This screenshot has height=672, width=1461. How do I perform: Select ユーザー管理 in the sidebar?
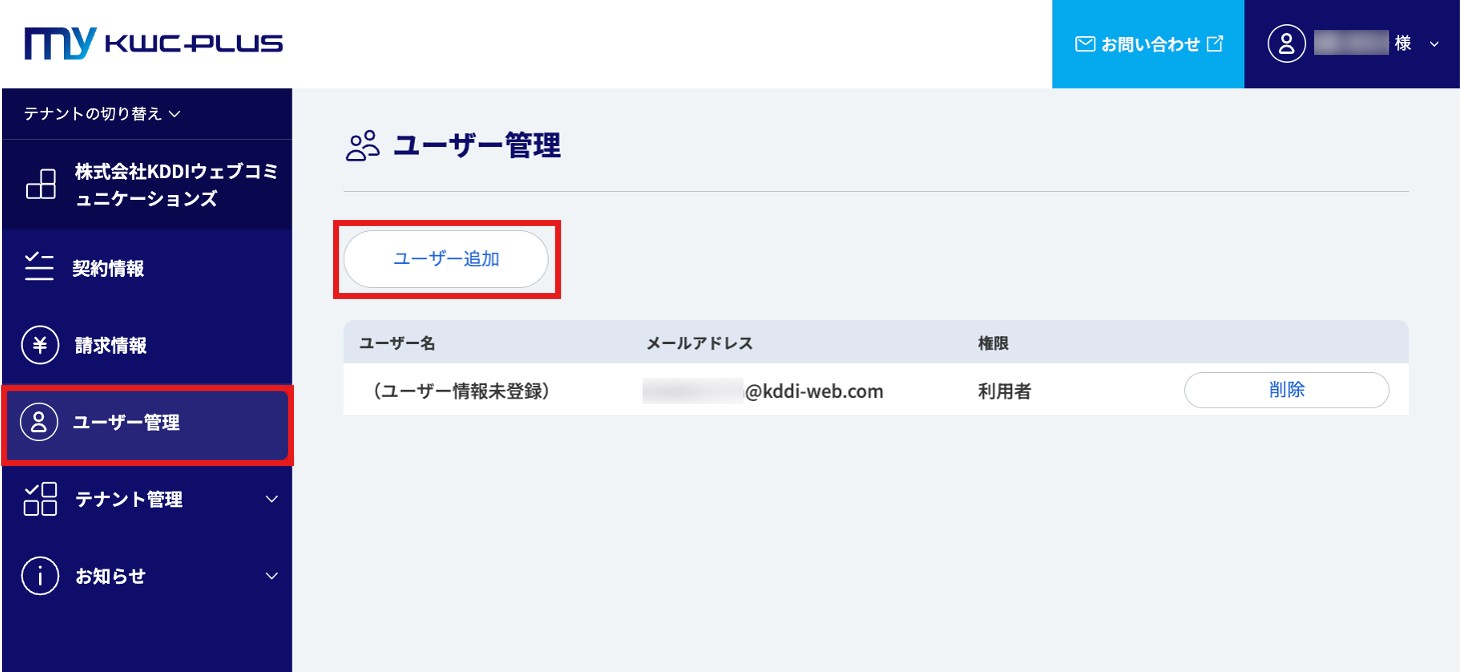pos(146,423)
